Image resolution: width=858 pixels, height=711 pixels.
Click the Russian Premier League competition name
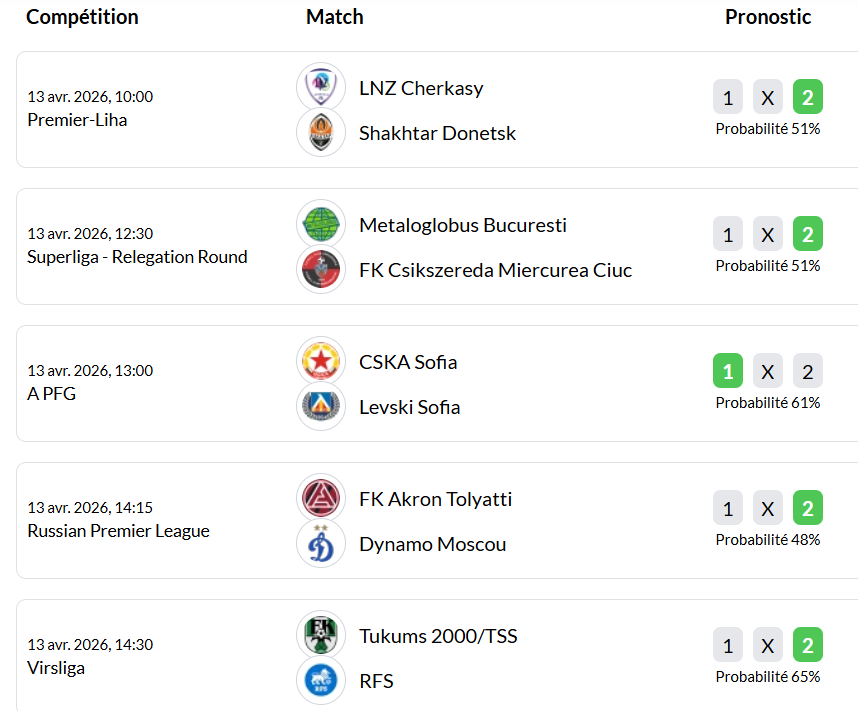point(118,531)
